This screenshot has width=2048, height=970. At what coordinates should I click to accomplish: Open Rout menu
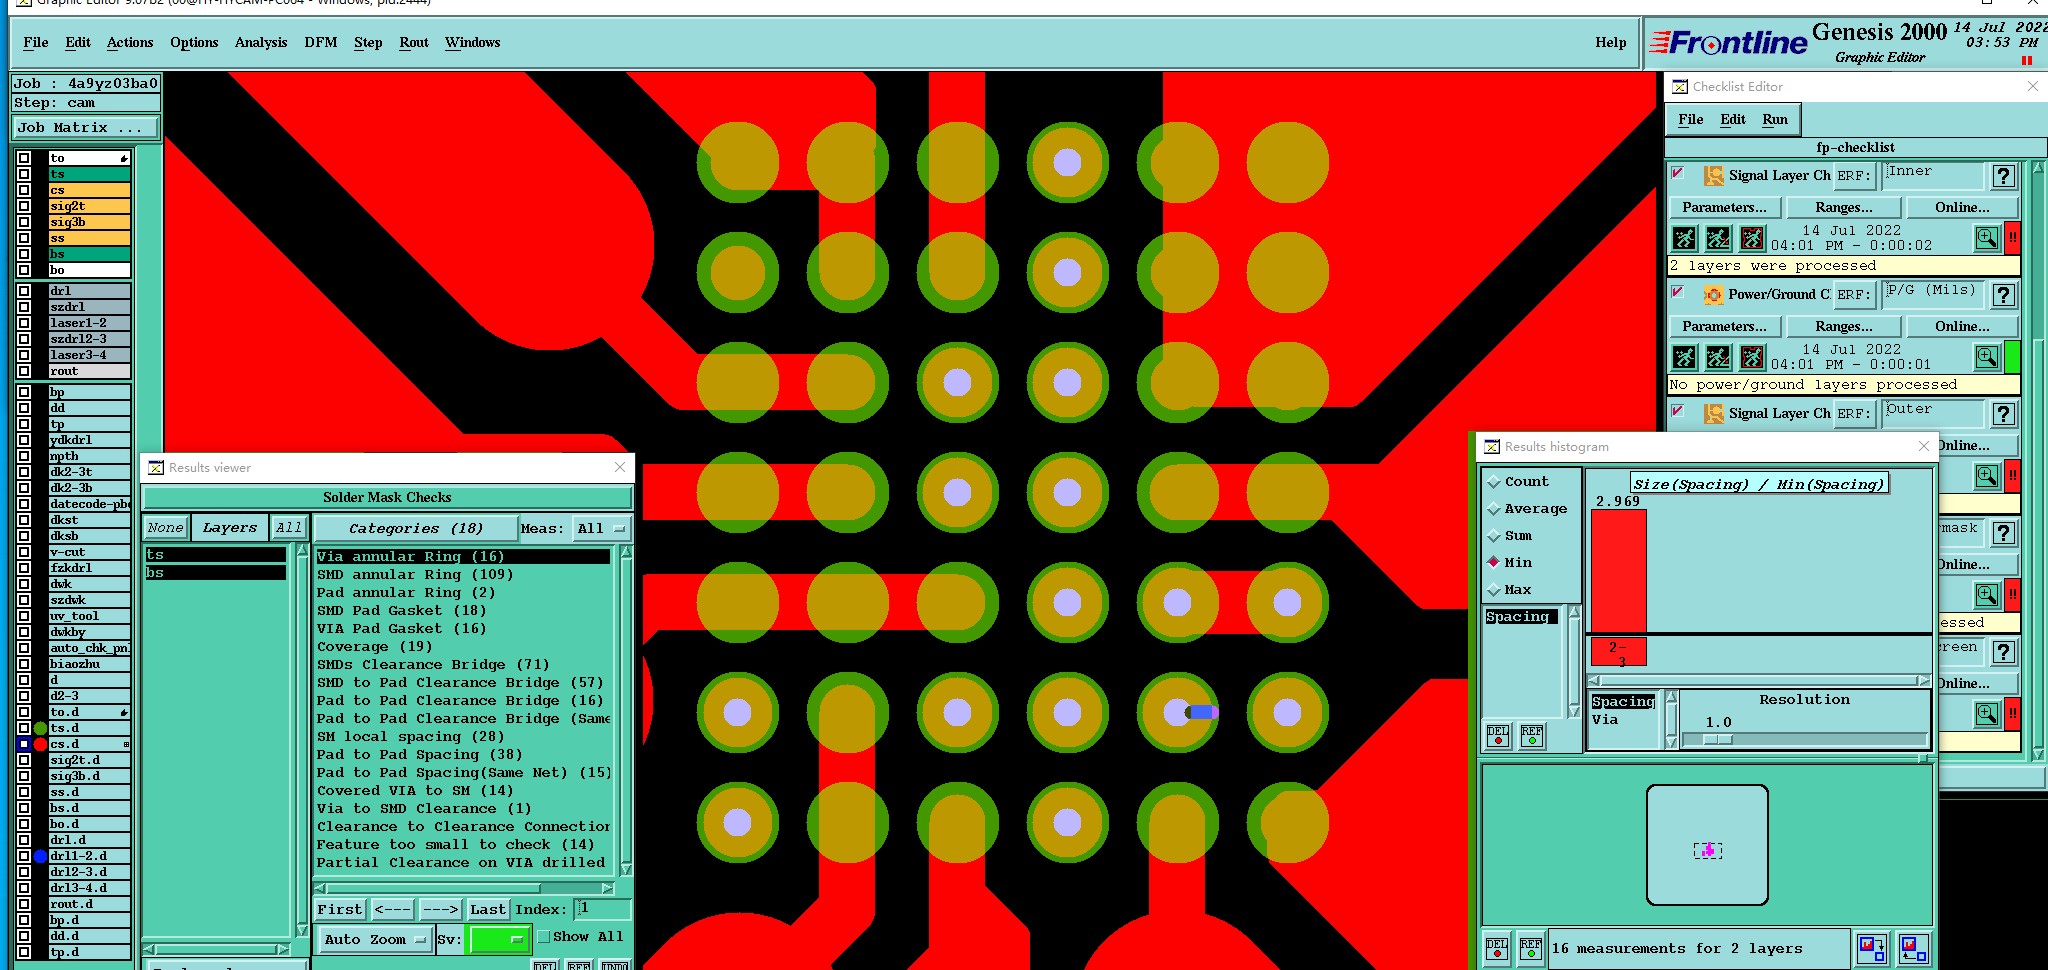(x=414, y=42)
